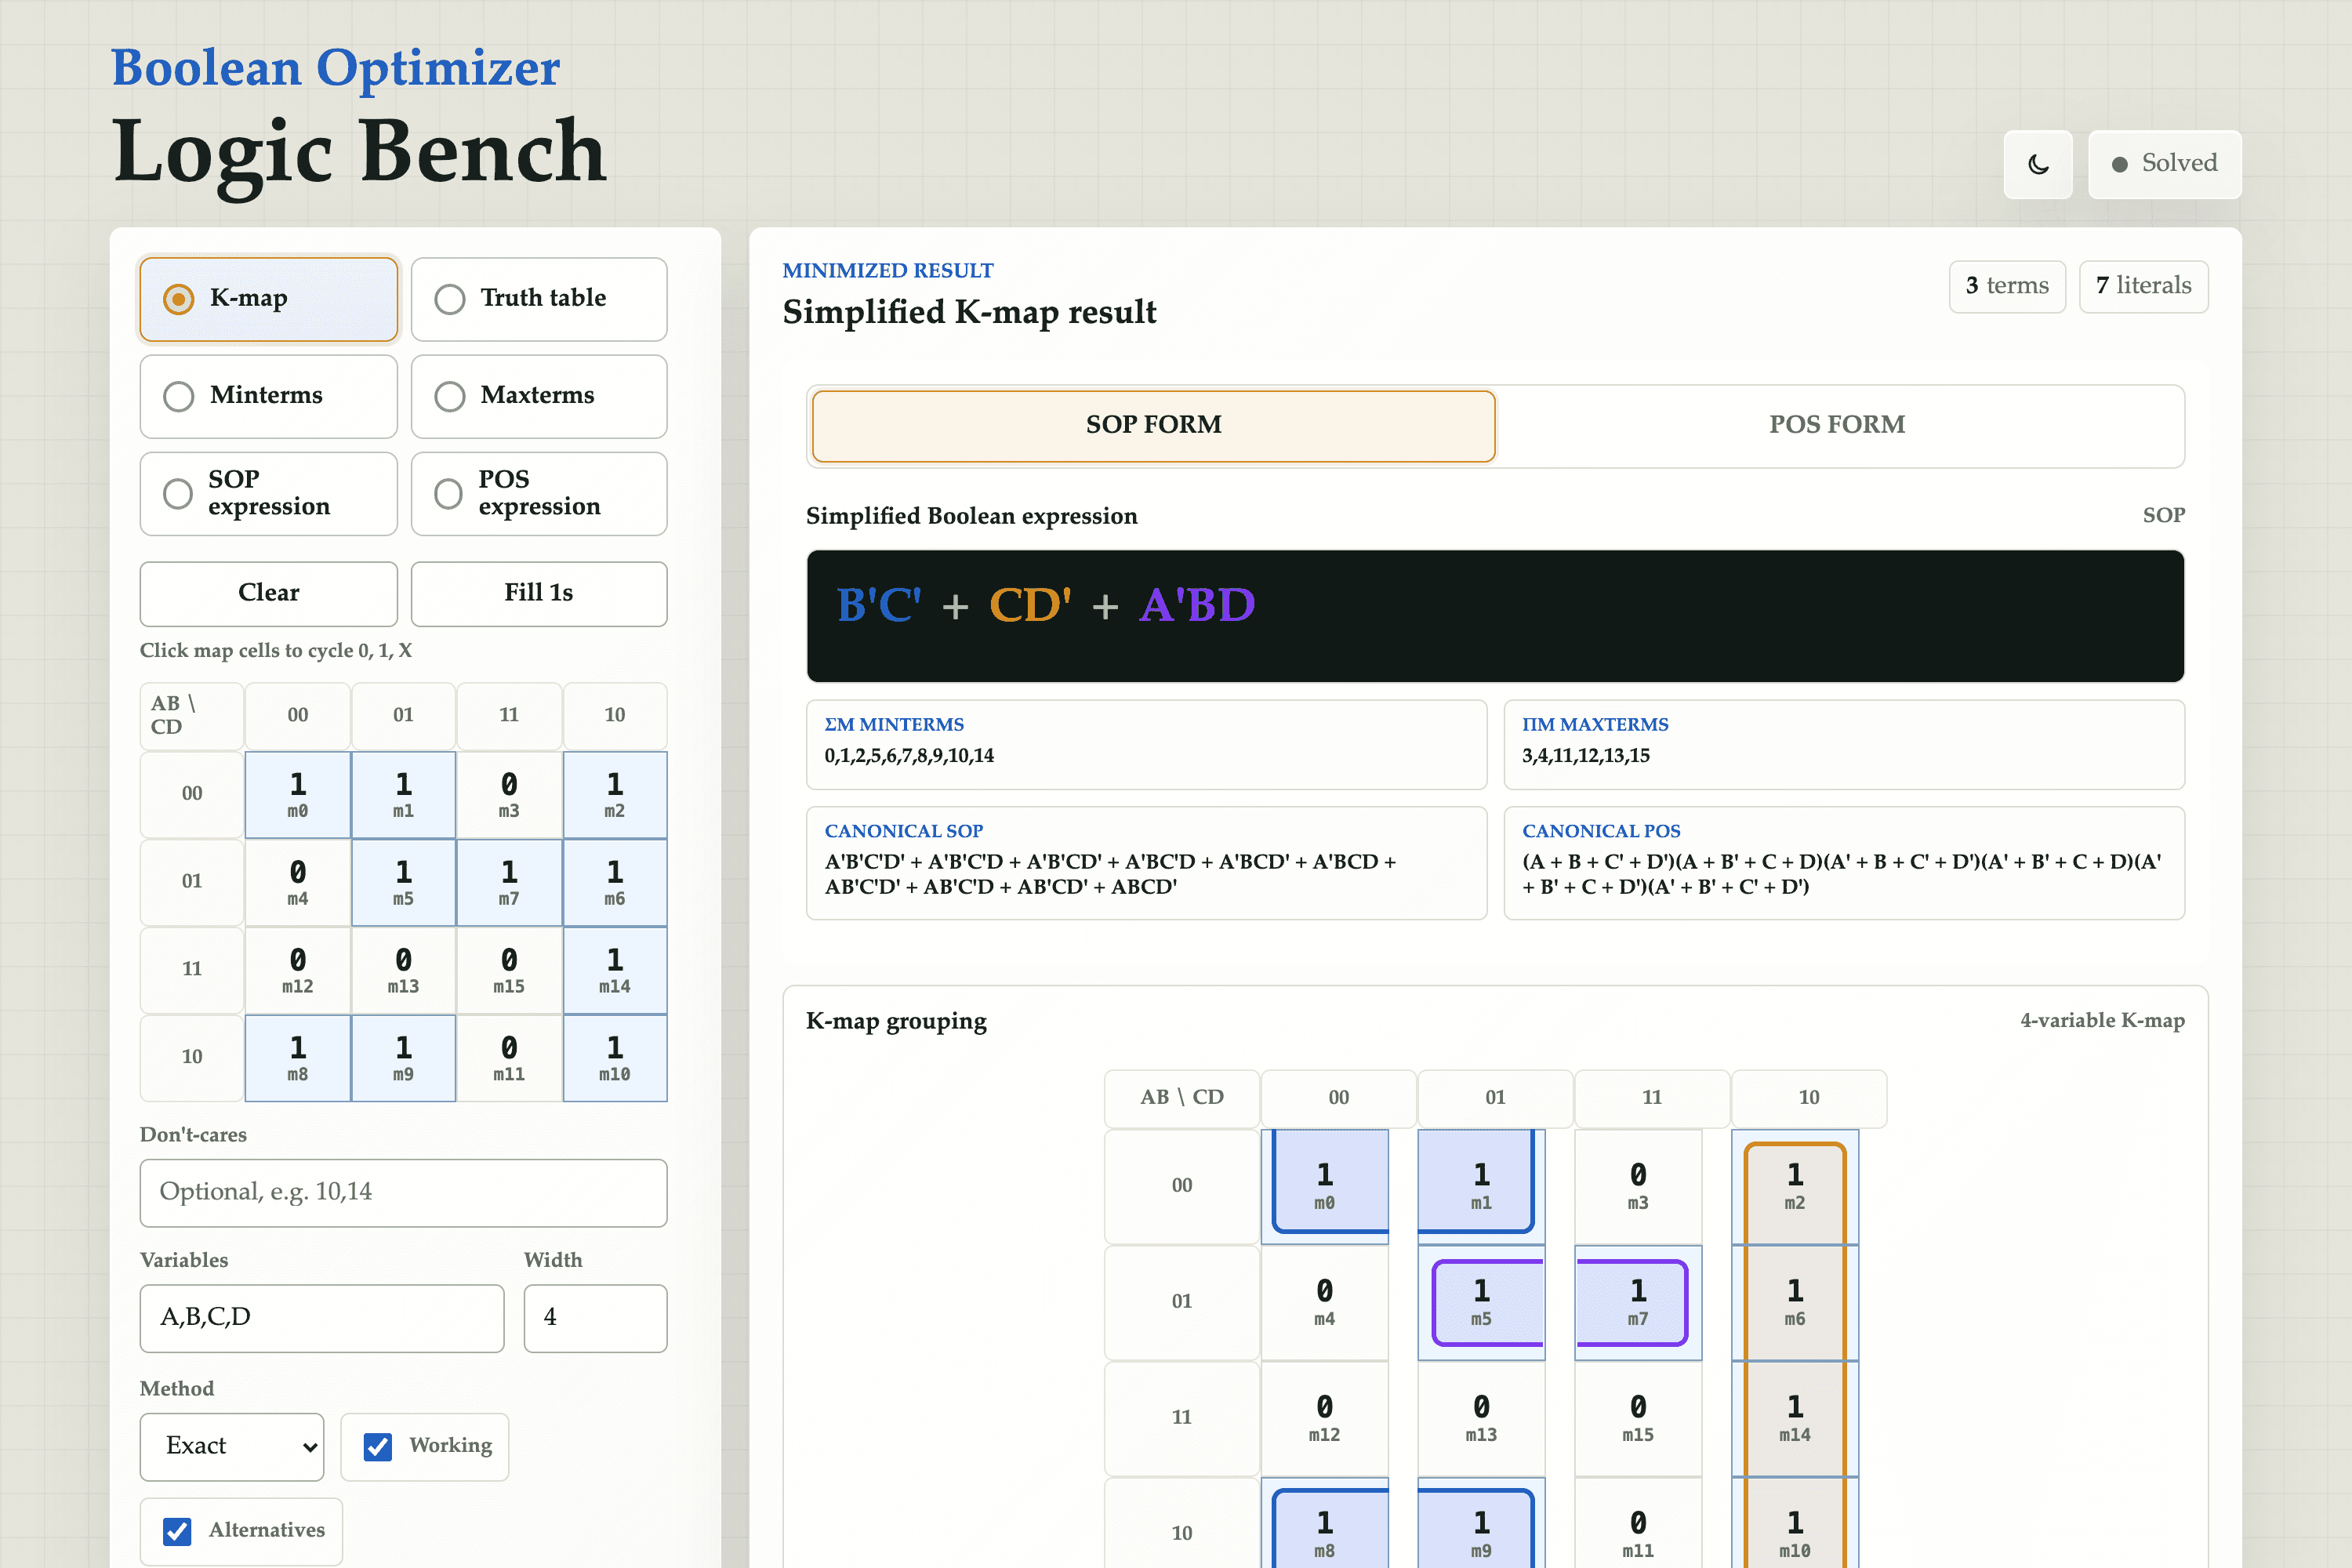Select the Truth table input mode
This screenshot has width=2352, height=1568.
point(539,299)
